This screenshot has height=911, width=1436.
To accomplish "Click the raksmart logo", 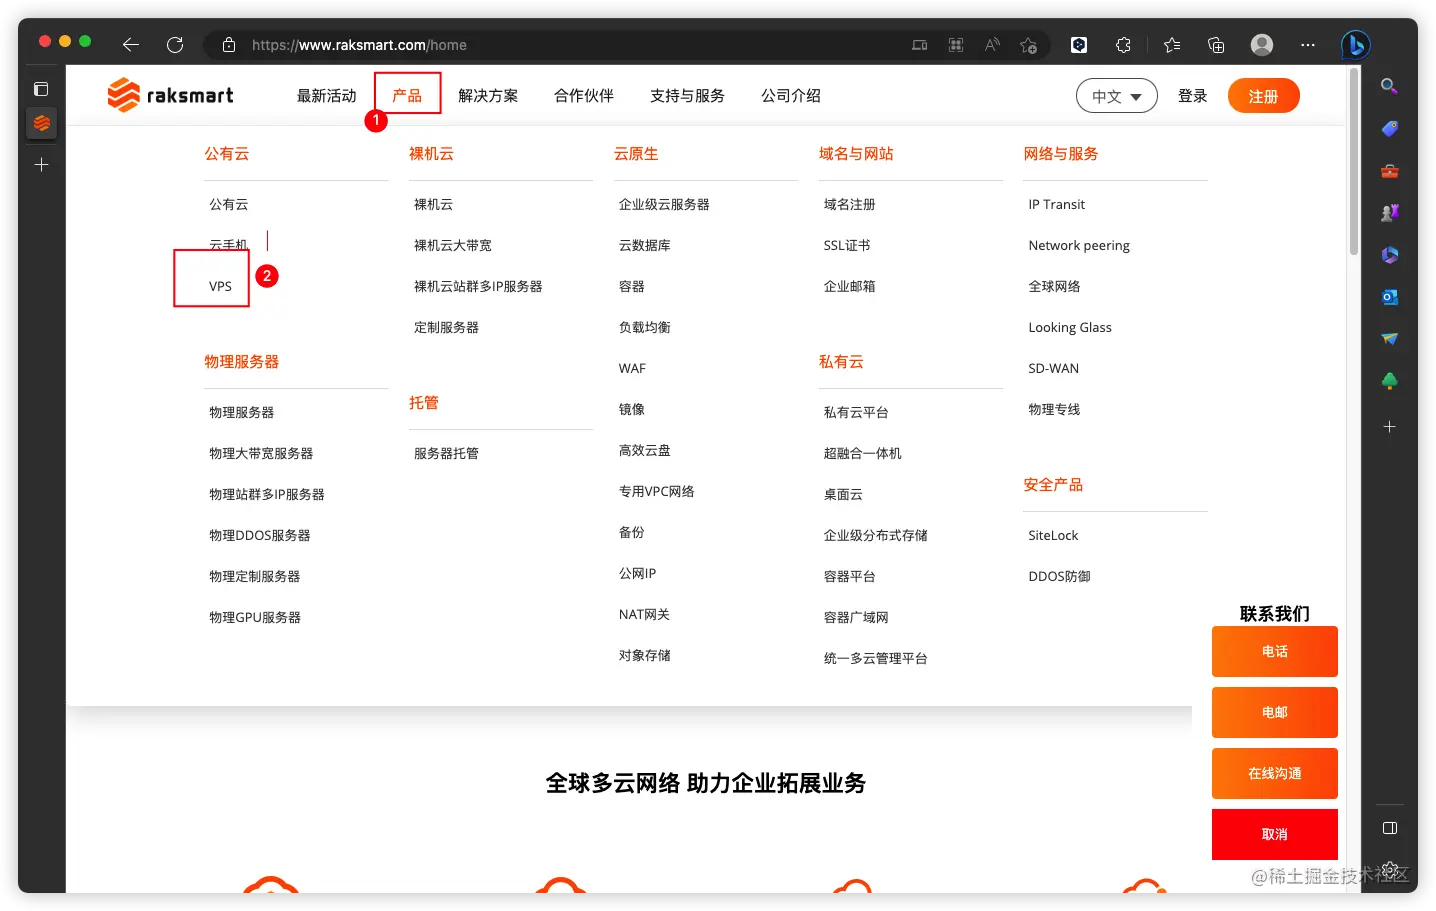I will 170,95.
